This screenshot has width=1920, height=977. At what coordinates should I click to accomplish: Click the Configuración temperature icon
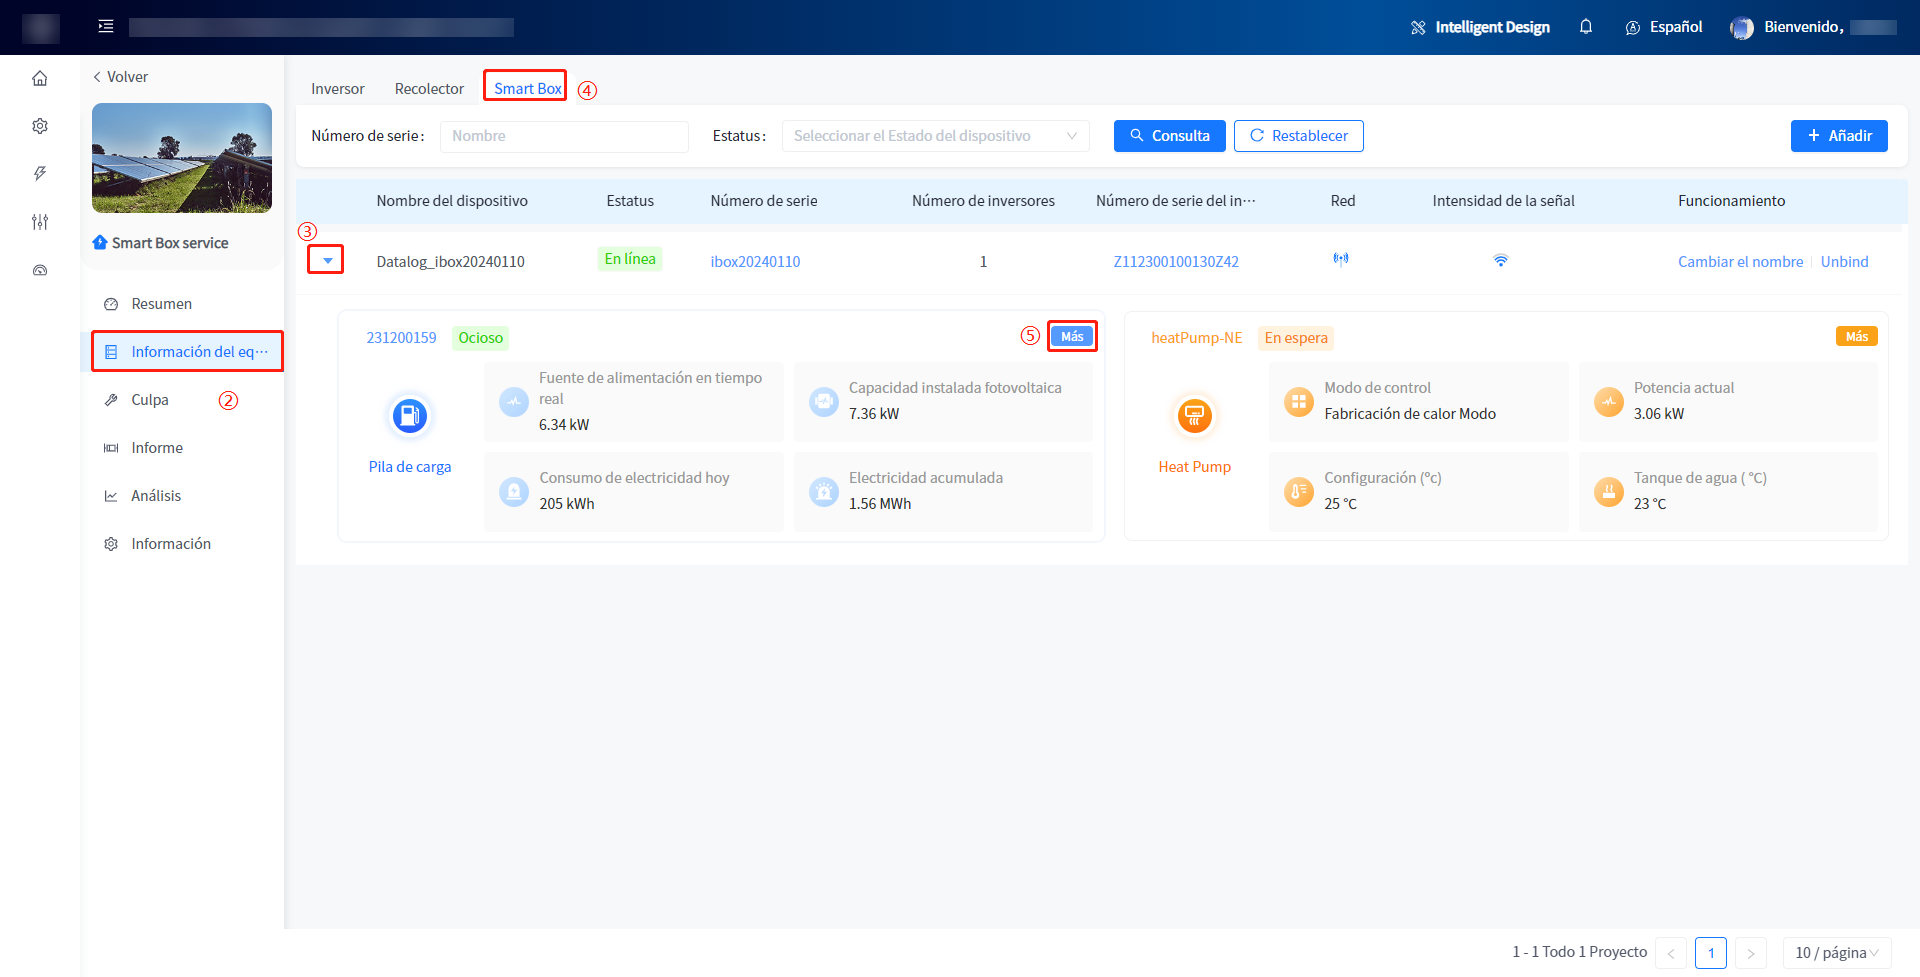(x=1299, y=492)
